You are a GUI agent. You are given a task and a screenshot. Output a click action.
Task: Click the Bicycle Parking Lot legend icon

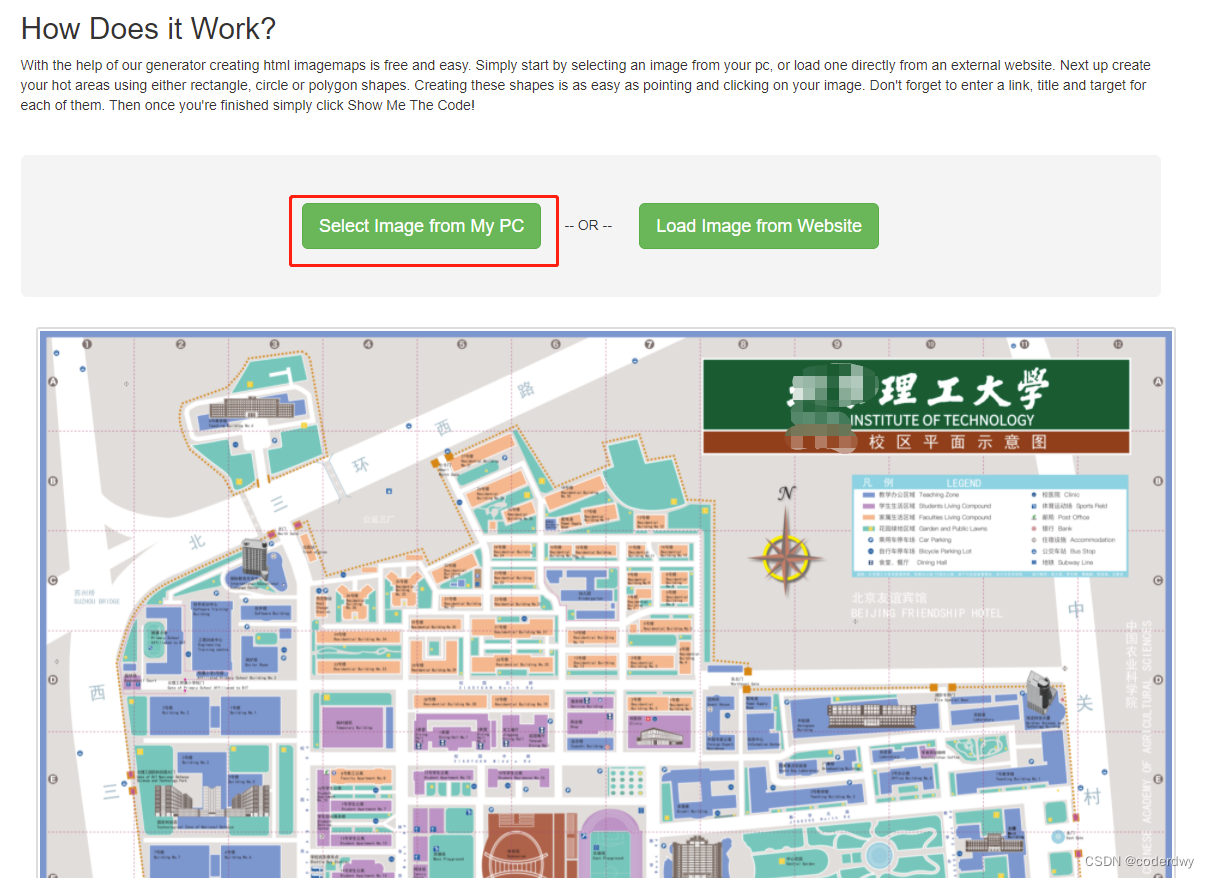coord(871,551)
